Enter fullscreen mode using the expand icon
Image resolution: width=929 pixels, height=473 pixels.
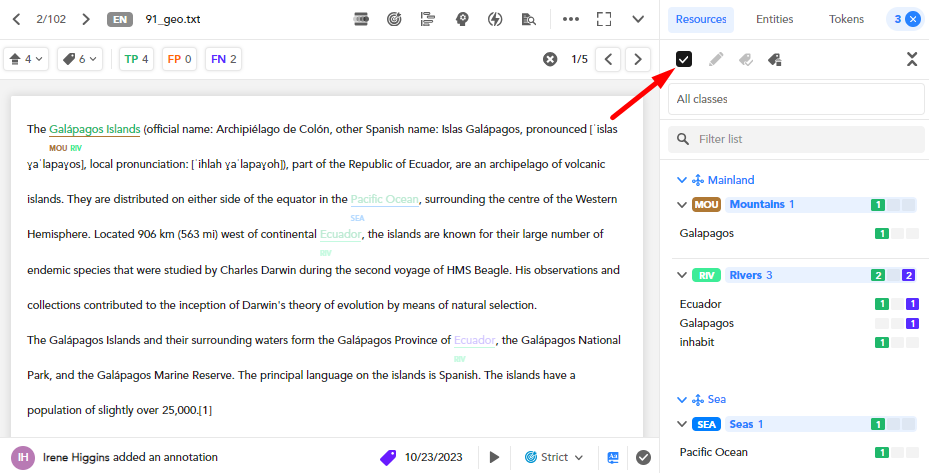coord(603,19)
